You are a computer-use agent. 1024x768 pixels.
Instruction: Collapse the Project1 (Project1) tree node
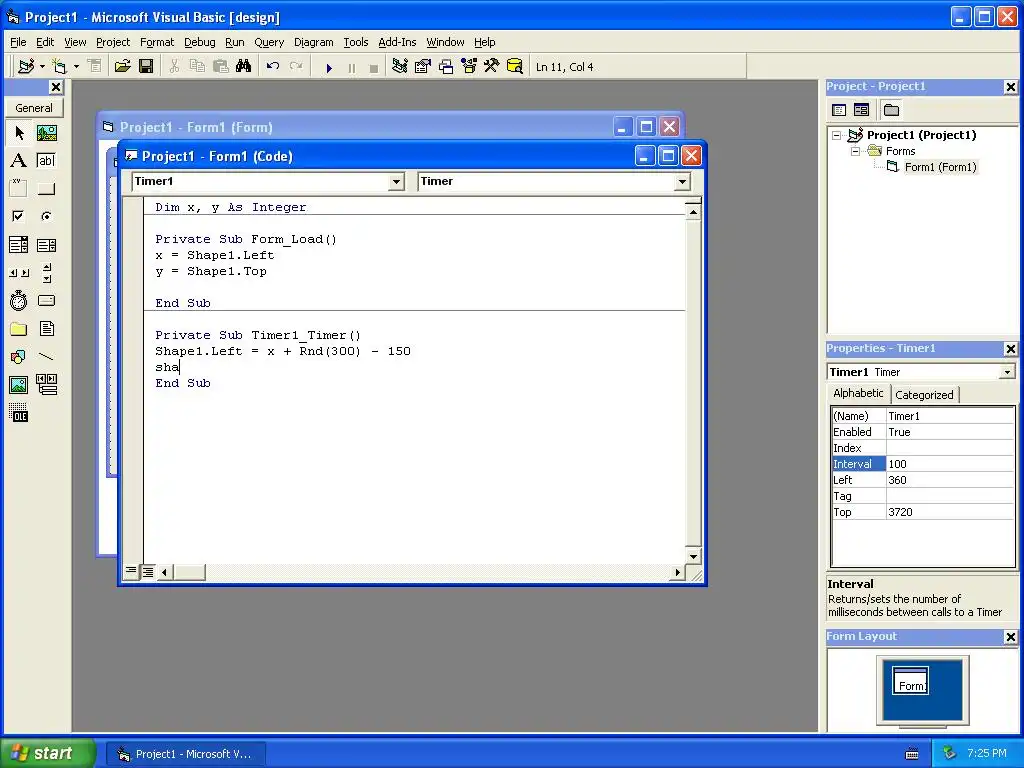tap(837, 135)
